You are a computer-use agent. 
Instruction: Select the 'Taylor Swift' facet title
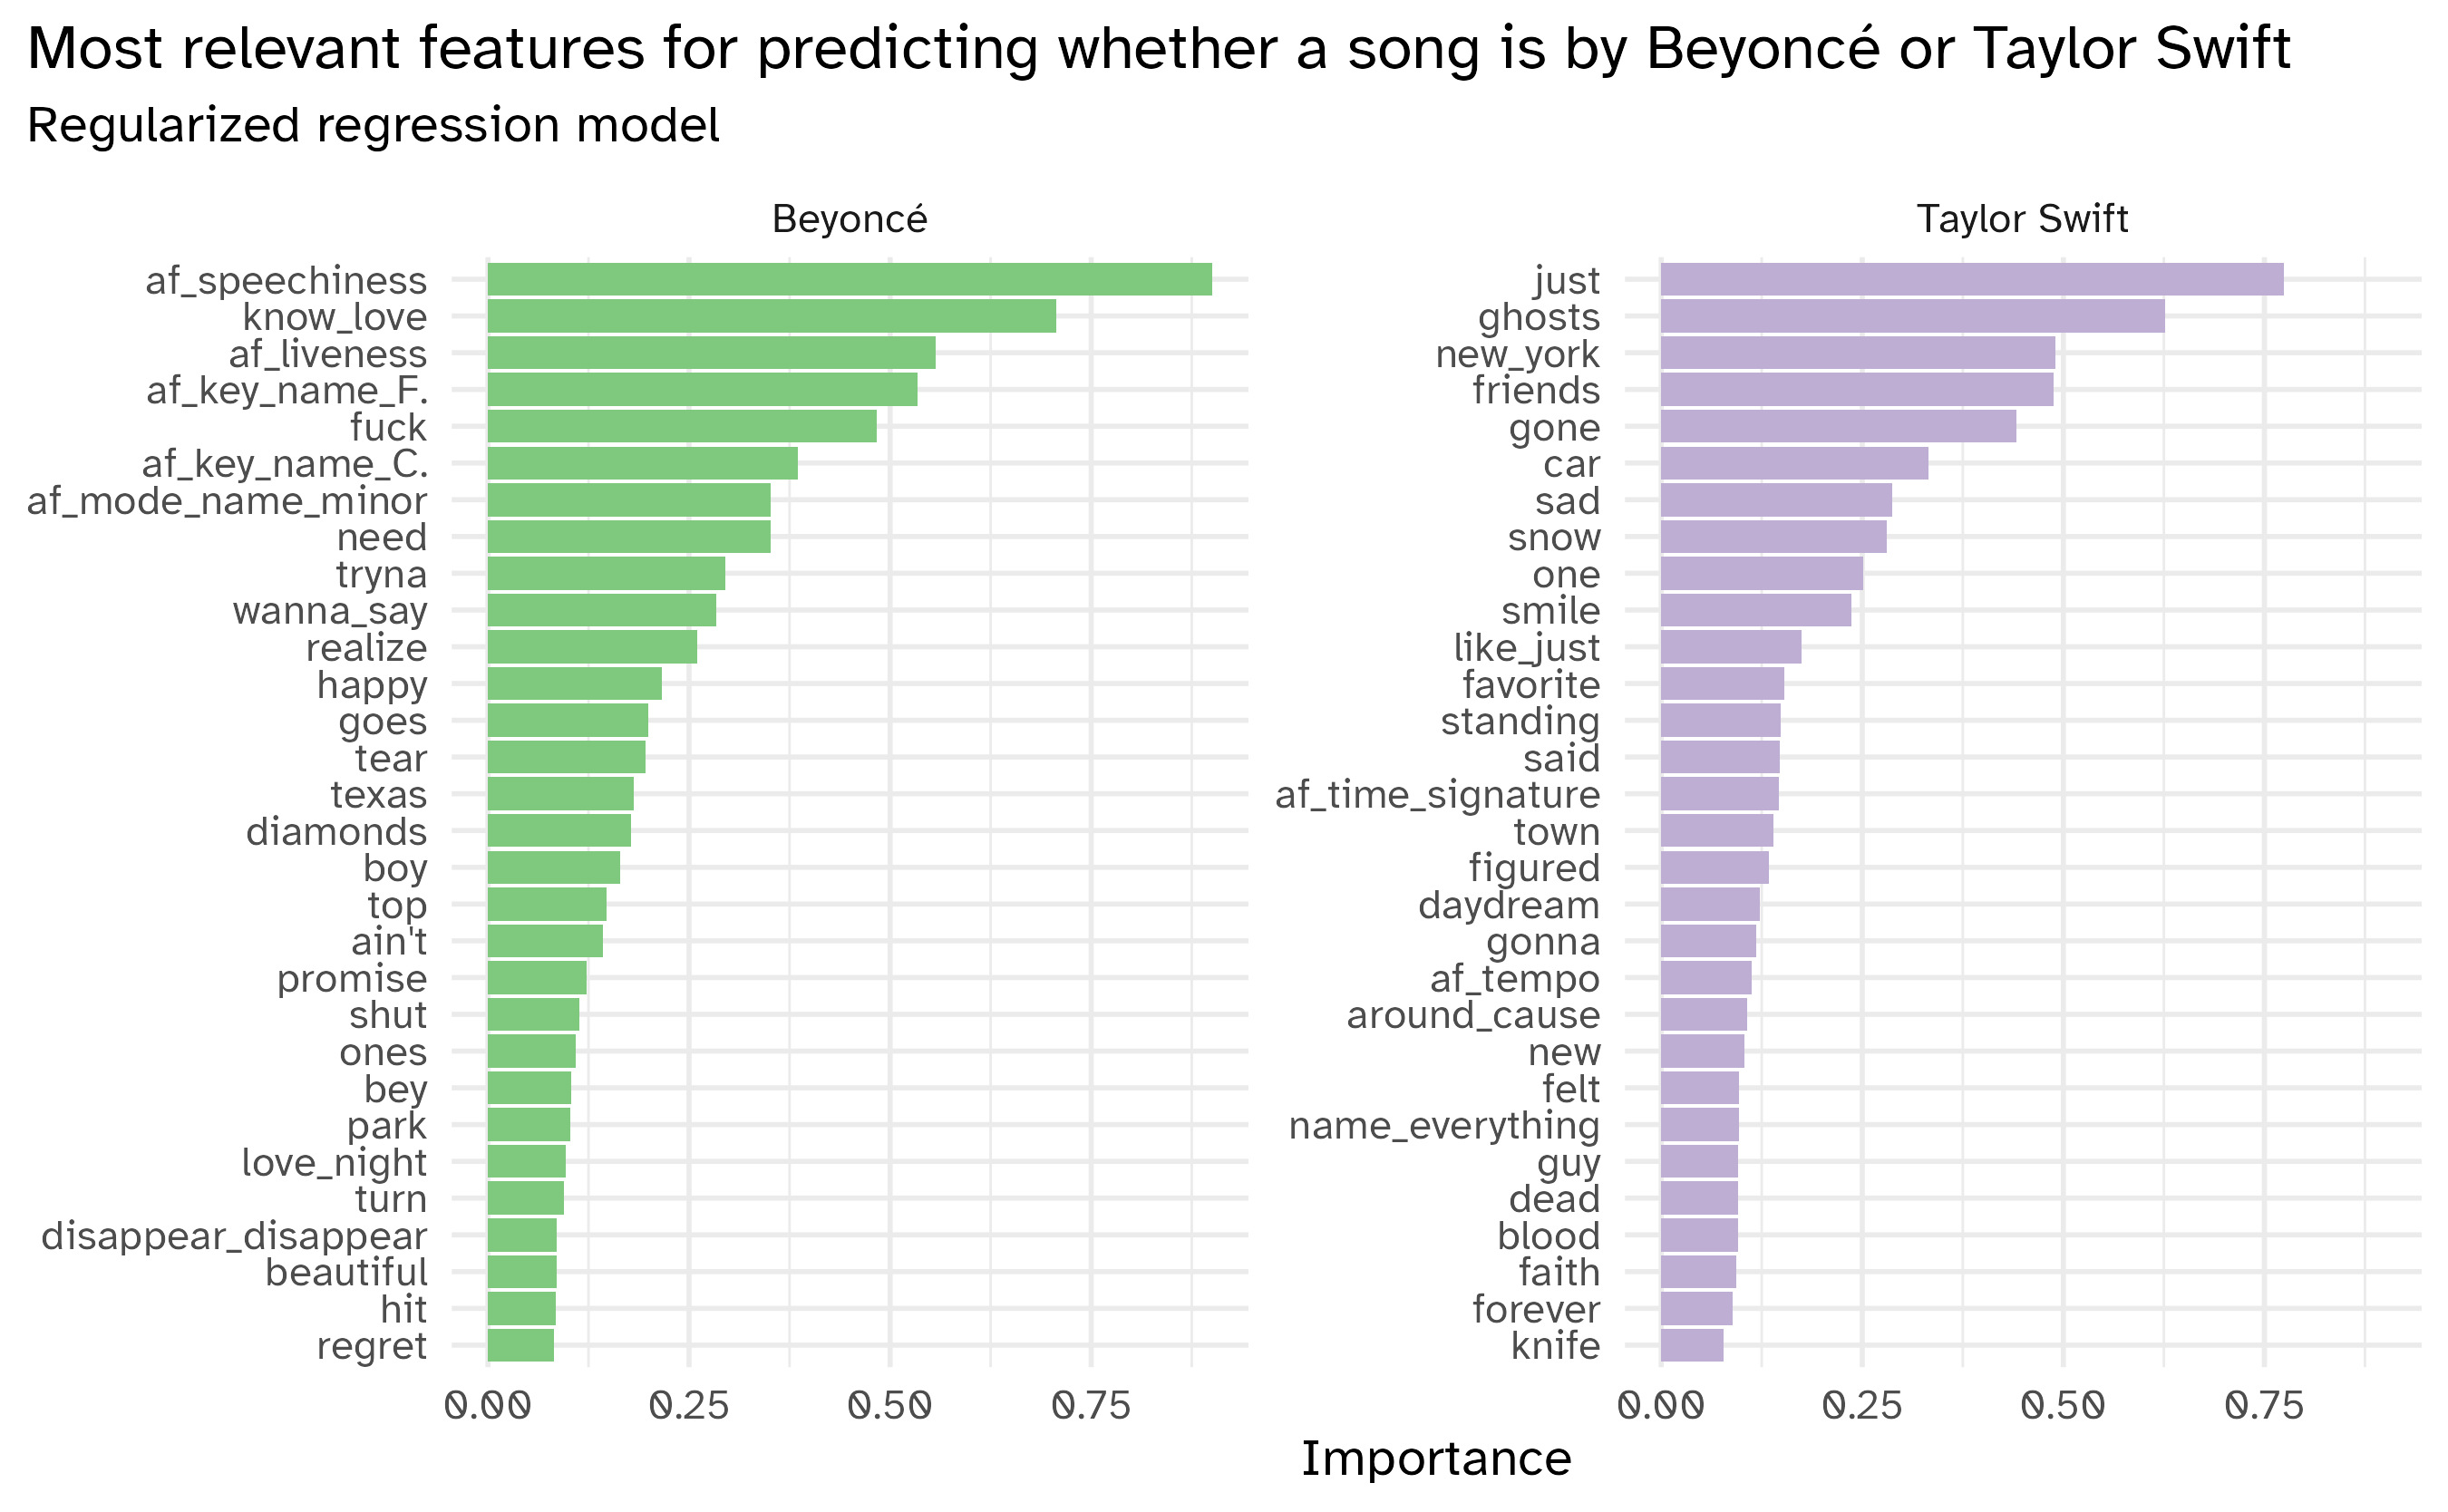pyautogui.click(x=2021, y=219)
